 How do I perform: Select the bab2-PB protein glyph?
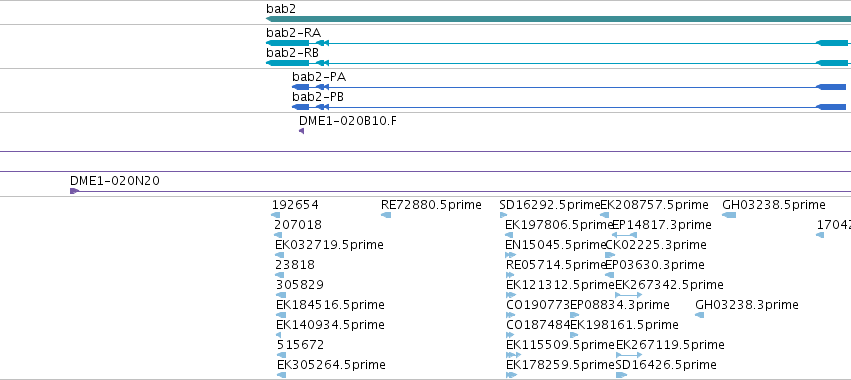[569, 107]
